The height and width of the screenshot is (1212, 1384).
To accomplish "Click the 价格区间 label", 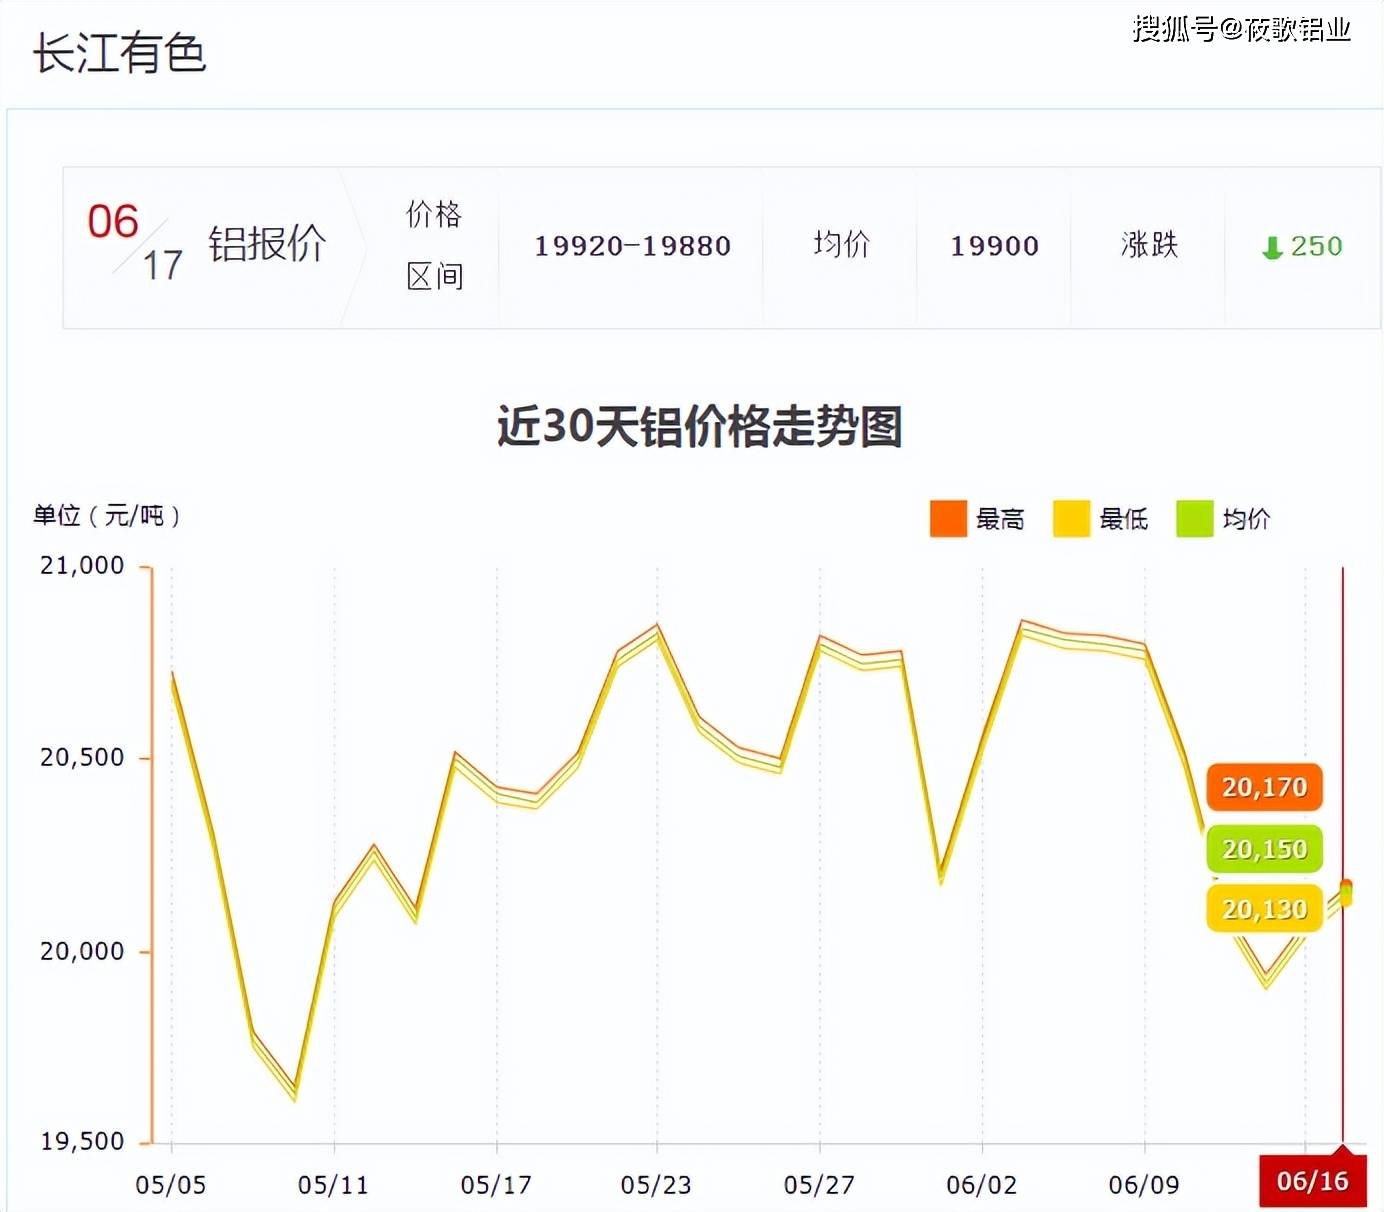I will (434, 245).
